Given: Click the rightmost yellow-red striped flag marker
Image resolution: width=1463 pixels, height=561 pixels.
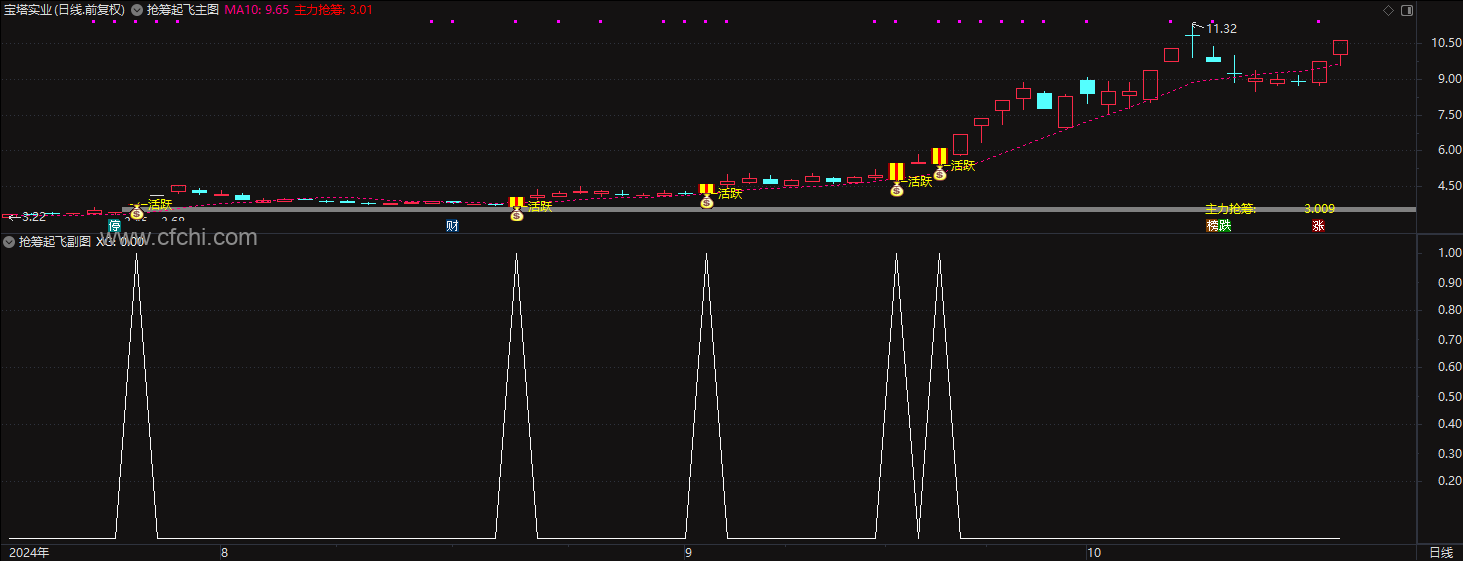Looking at the screenshot, I should 939,156.
